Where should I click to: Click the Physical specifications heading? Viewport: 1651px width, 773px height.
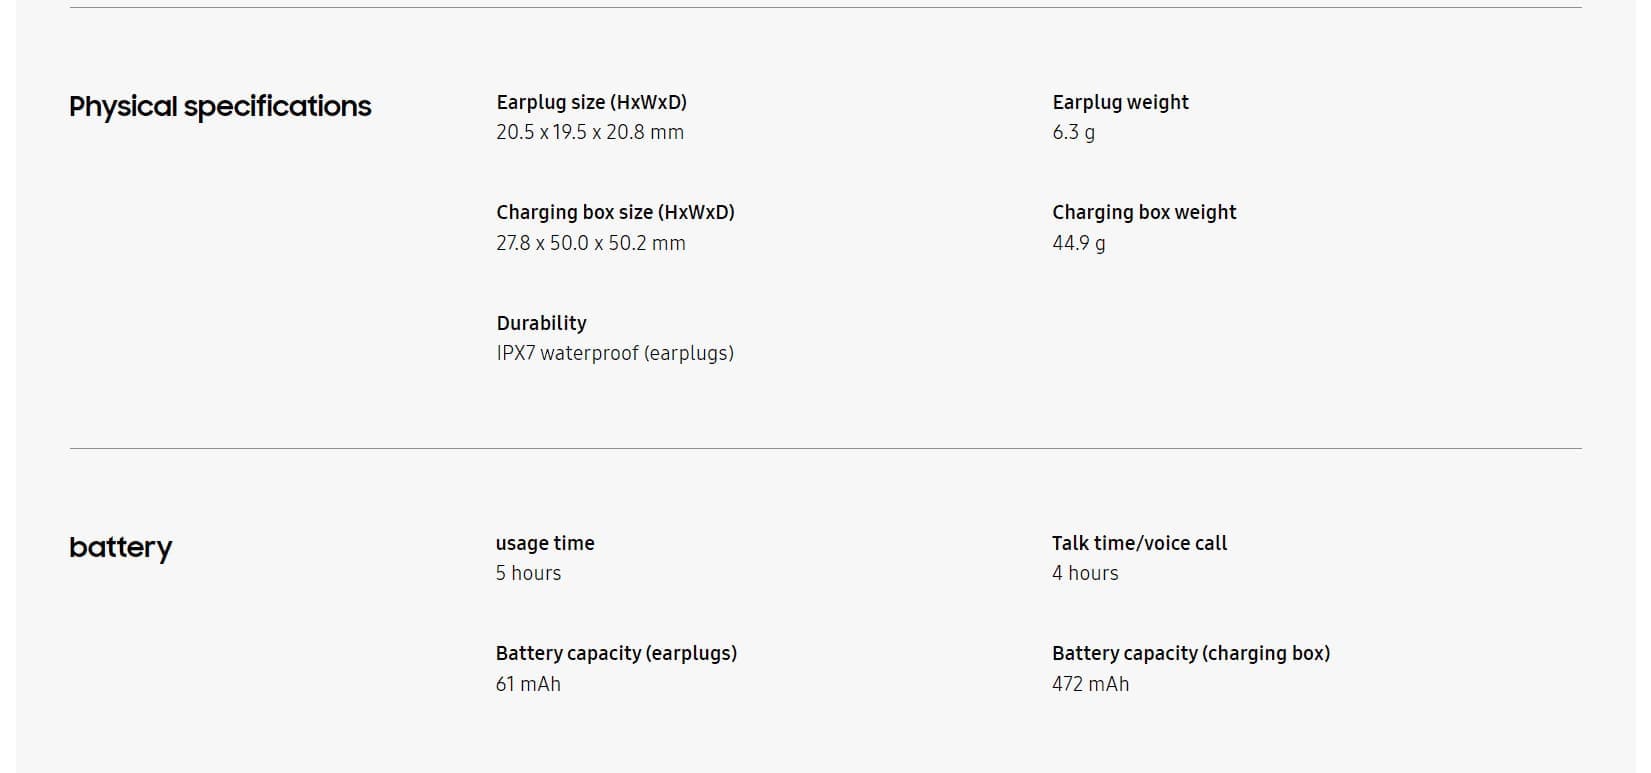point(220,106)
